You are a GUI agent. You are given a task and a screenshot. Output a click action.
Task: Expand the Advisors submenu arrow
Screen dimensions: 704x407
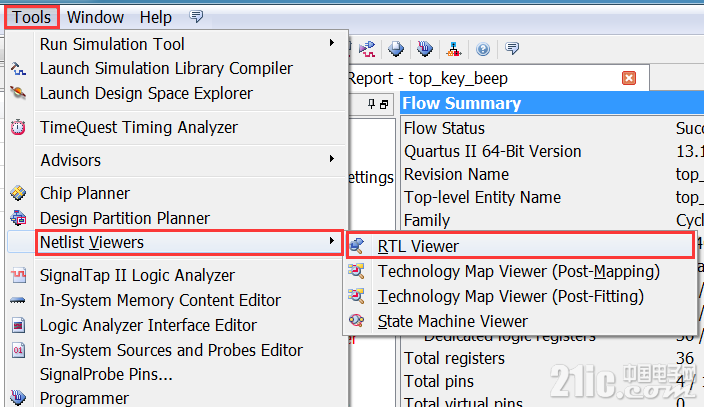point(332,159)
